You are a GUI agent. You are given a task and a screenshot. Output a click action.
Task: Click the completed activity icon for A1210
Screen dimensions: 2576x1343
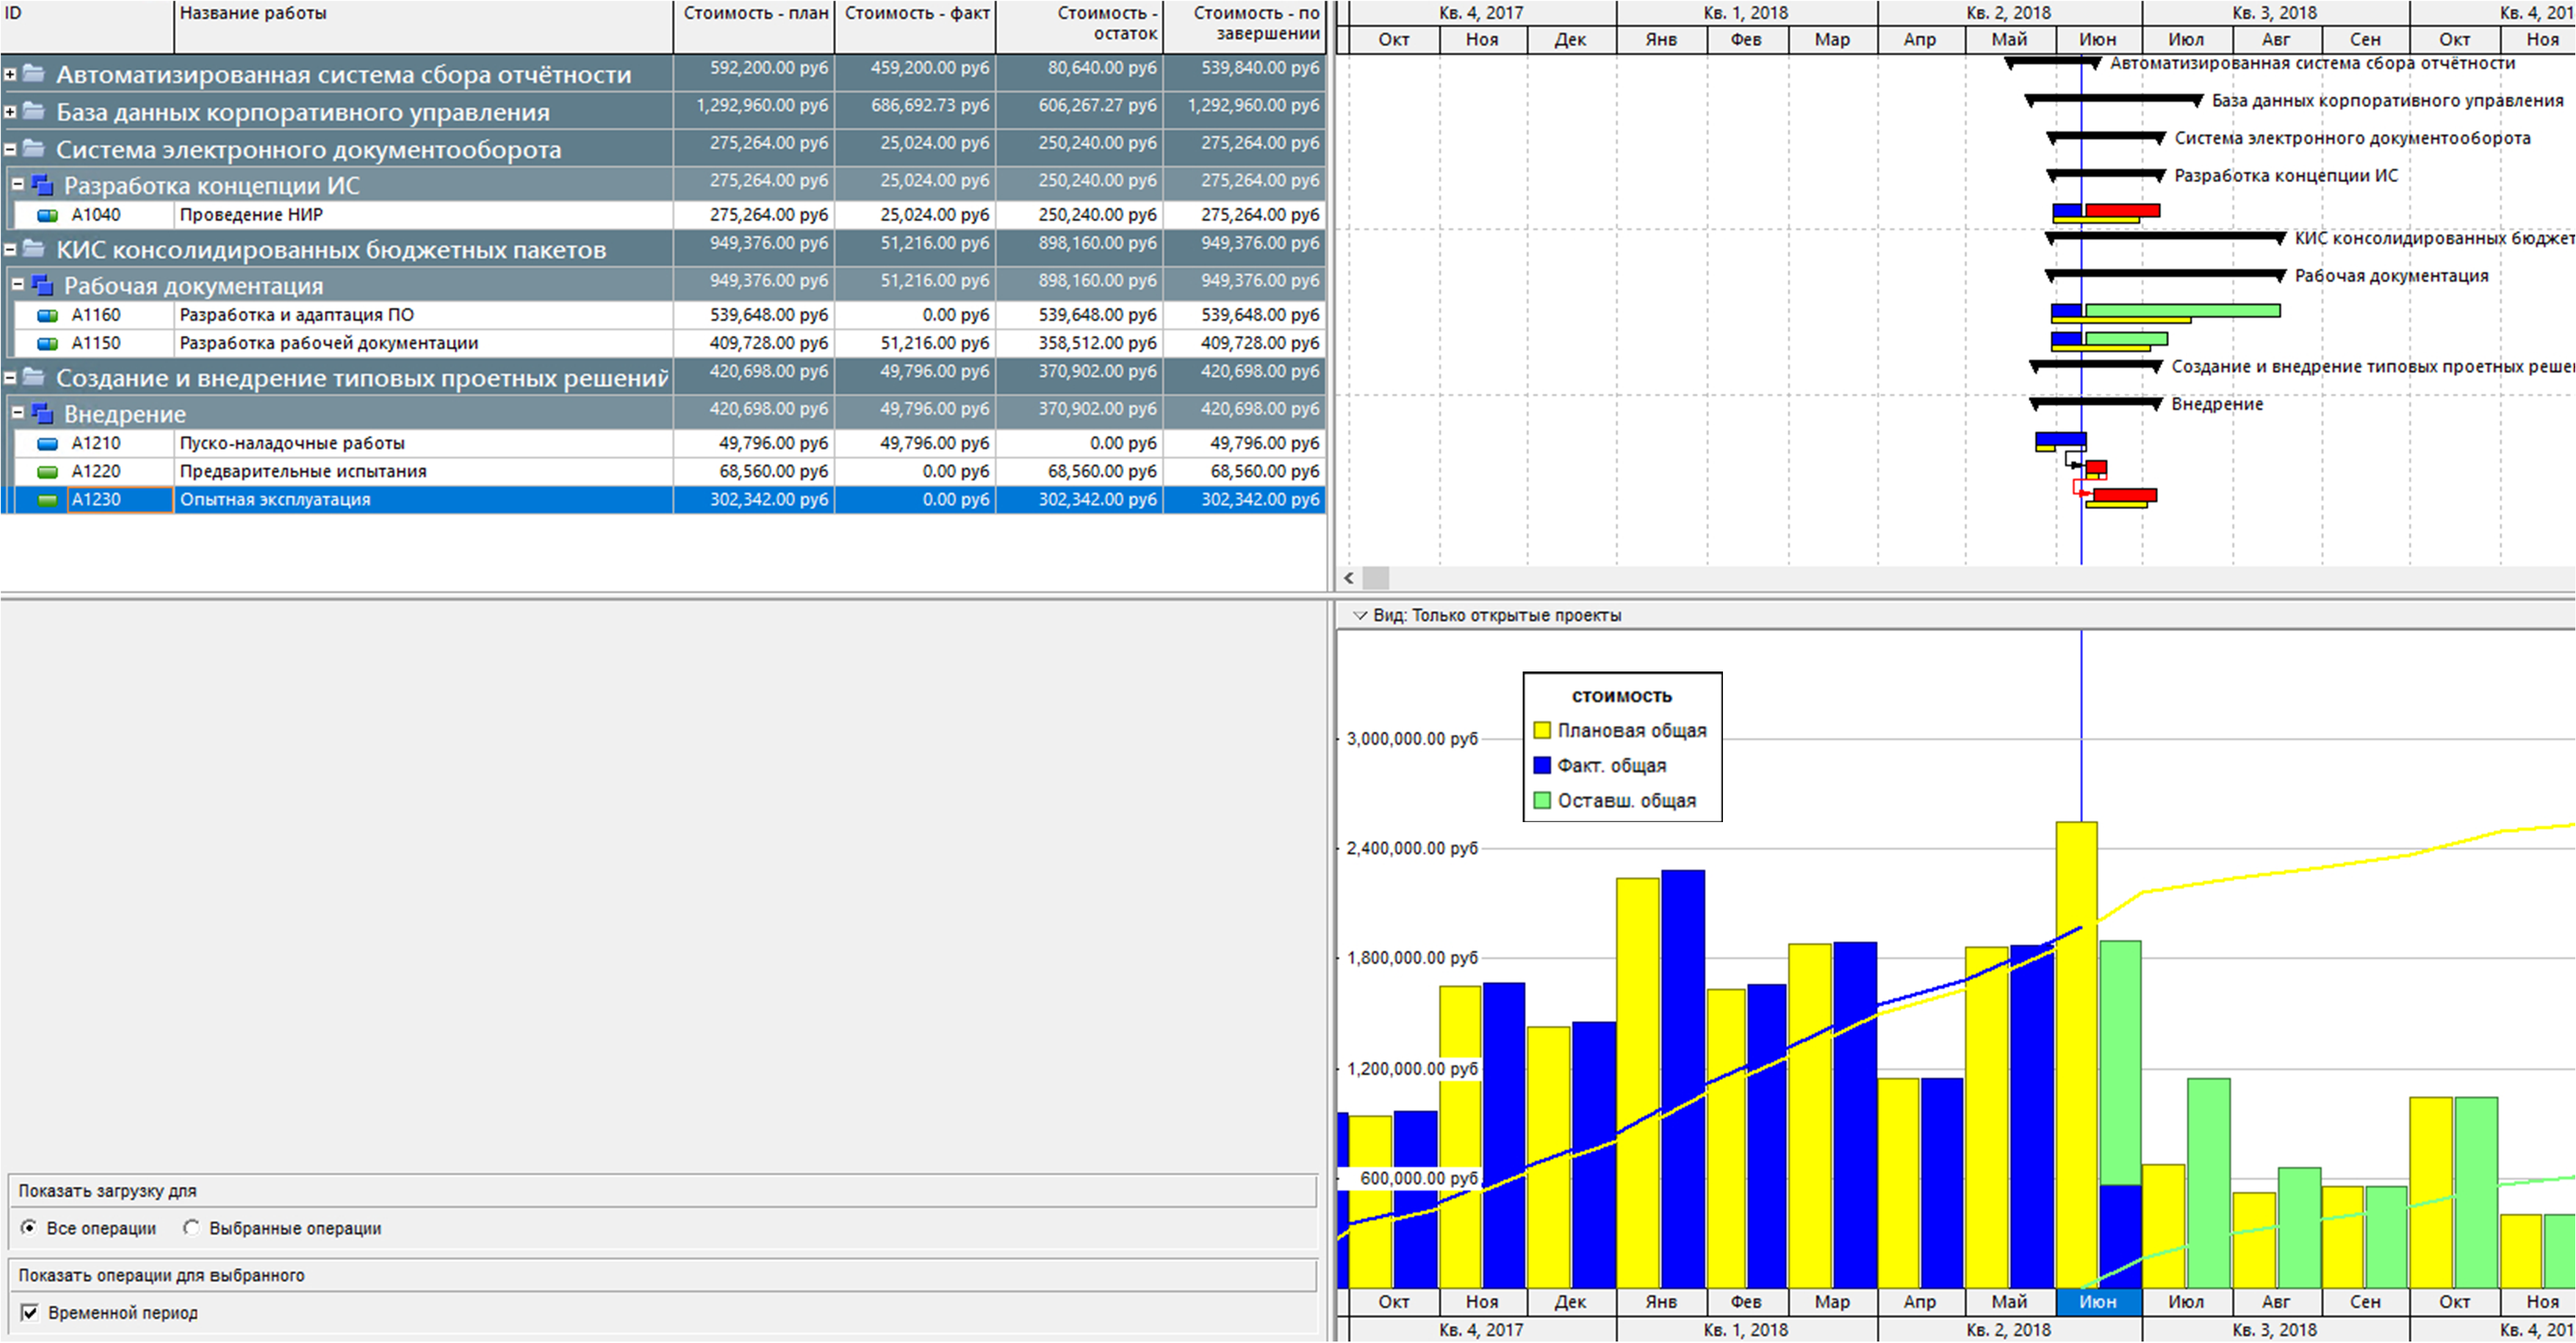pyautogui.click(x=47, y=443)
